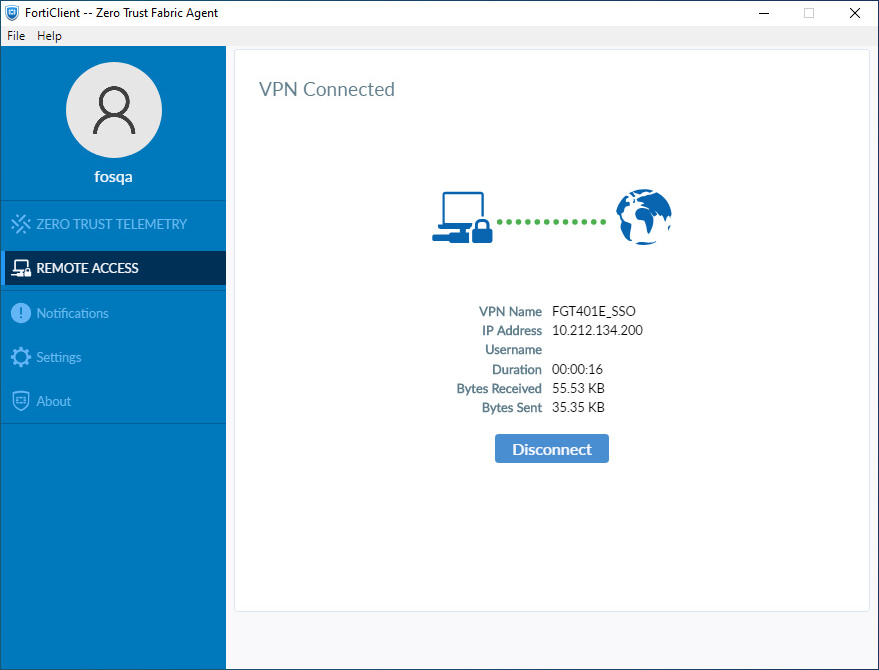Open the Help menu

tap(49, 35)
